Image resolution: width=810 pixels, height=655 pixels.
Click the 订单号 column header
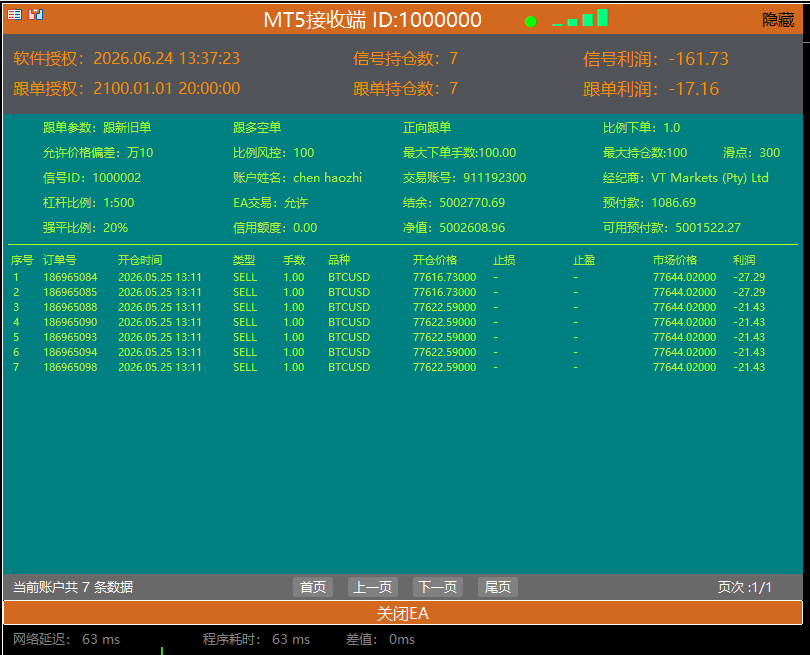pyautogui.click(x=59, y=260)
